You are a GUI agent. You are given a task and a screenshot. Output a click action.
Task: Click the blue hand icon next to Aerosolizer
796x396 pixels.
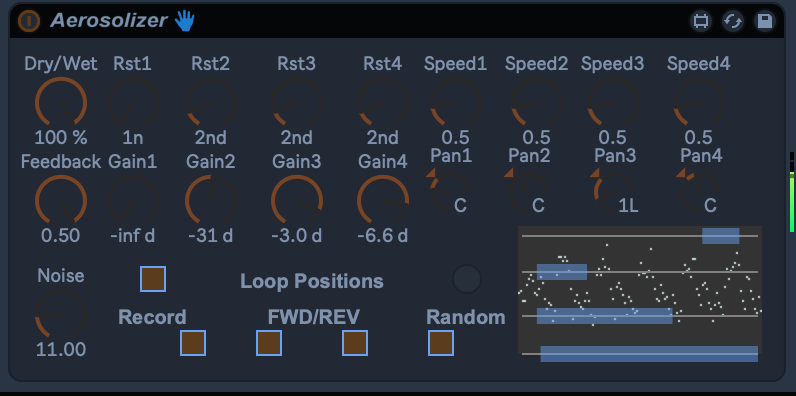pos(185,21)
